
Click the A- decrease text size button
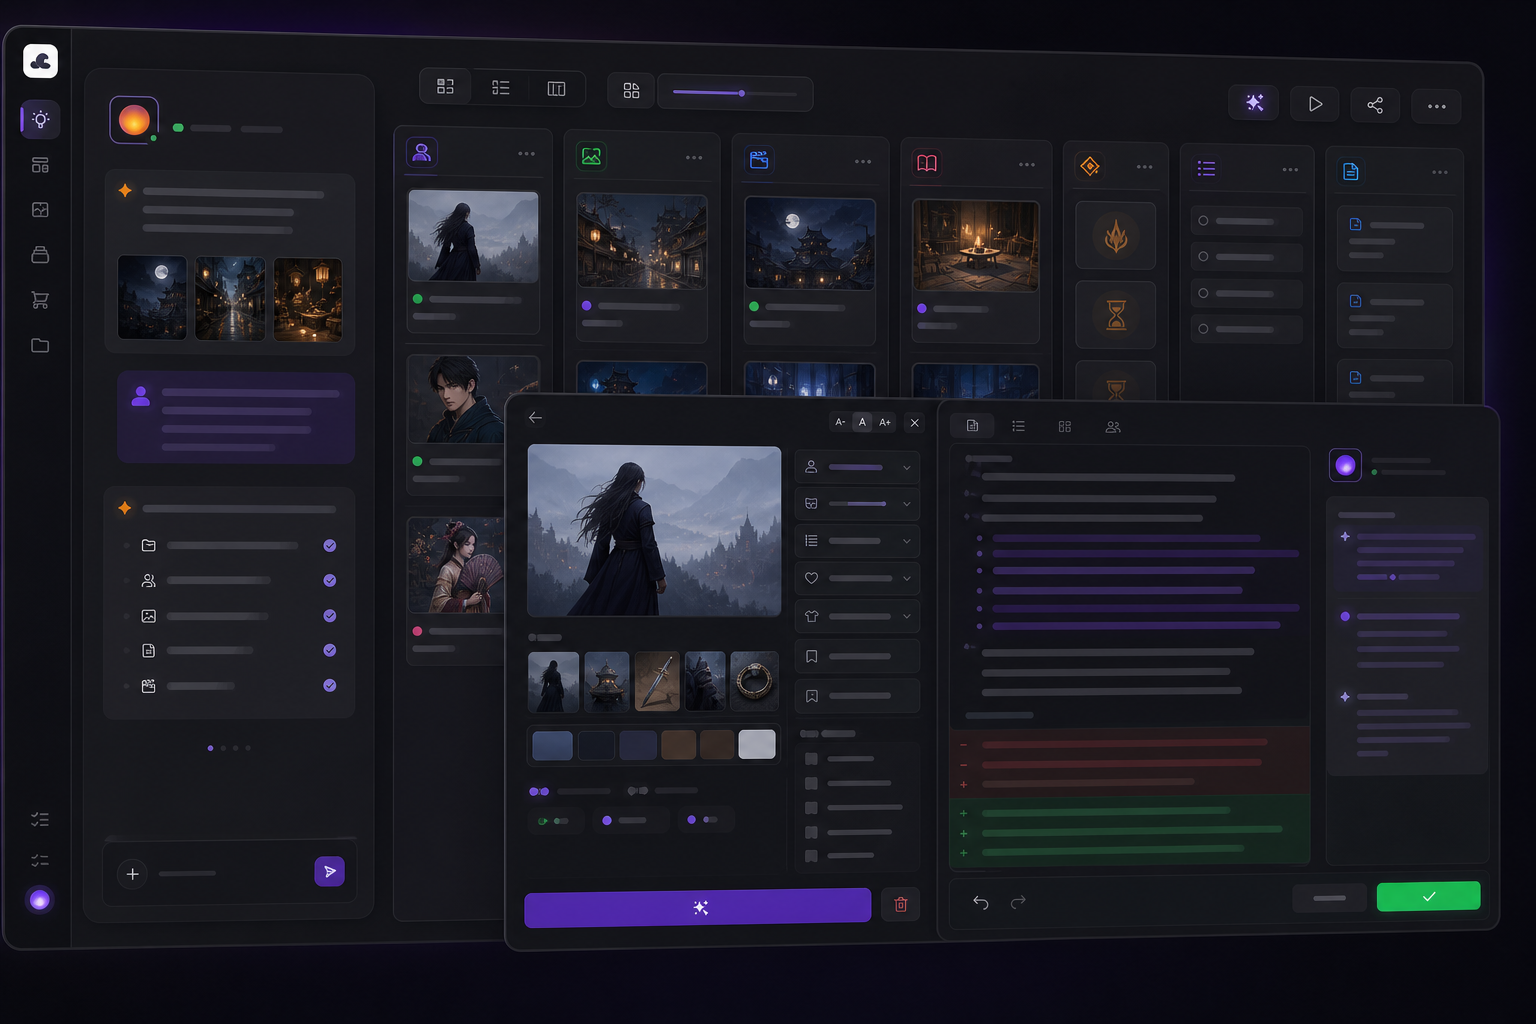pos(840,422)
